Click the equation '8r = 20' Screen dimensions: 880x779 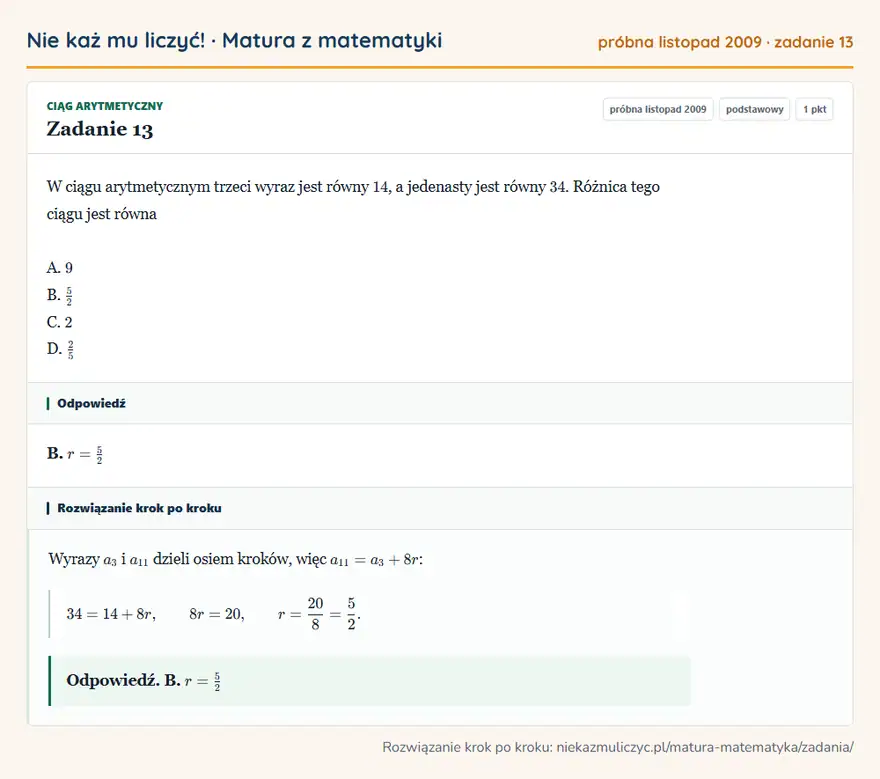(x=217, y=614)
